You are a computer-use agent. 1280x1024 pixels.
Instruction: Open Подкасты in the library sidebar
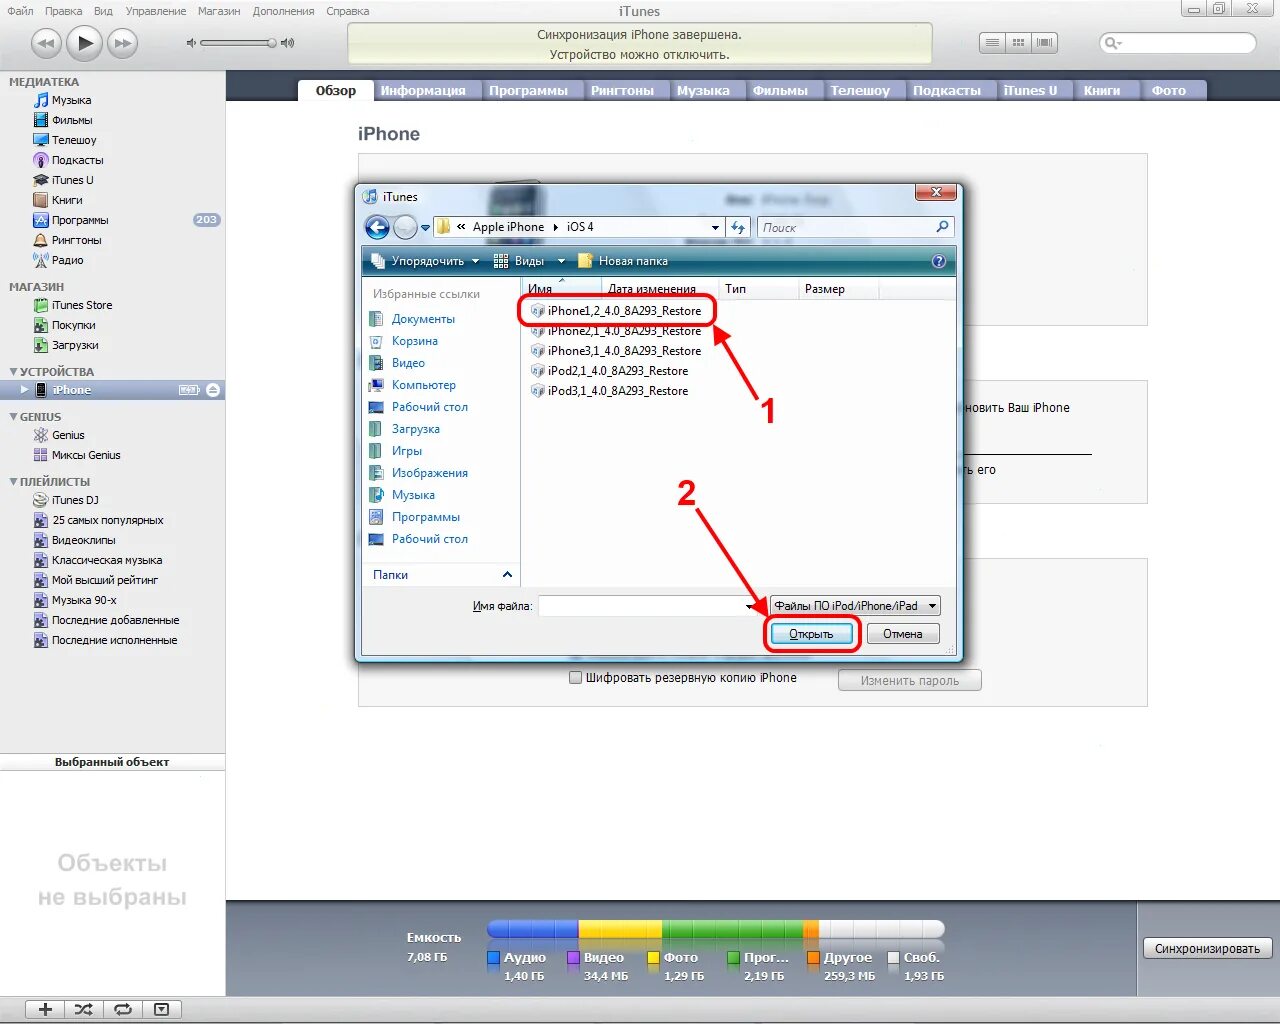pyautogui.click(x=77, y=160)
